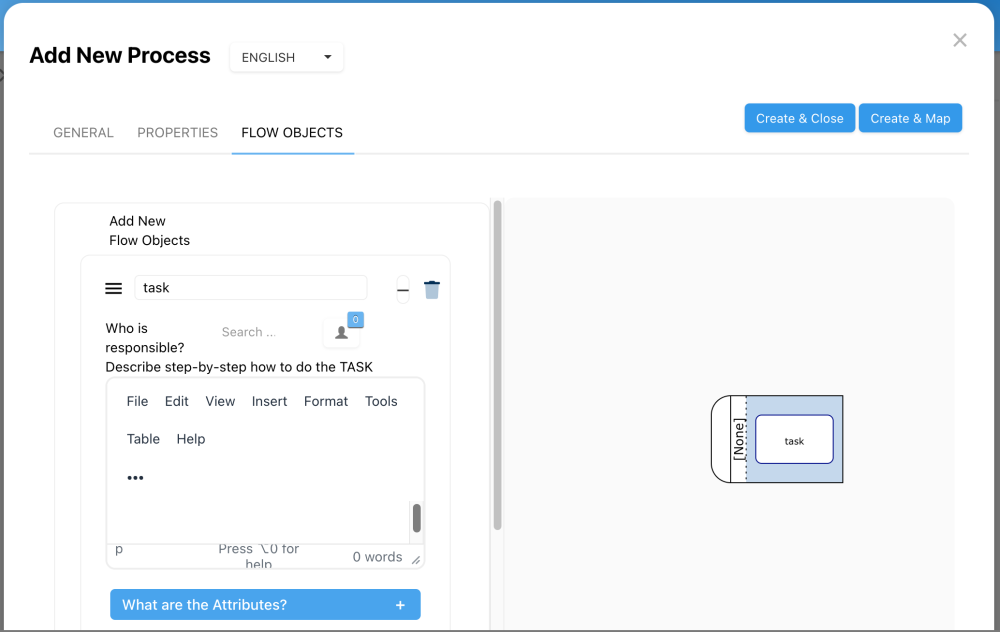1000x632 pixels.
Task: Expand the What are the Attributes section
Action: click(265, 605)
